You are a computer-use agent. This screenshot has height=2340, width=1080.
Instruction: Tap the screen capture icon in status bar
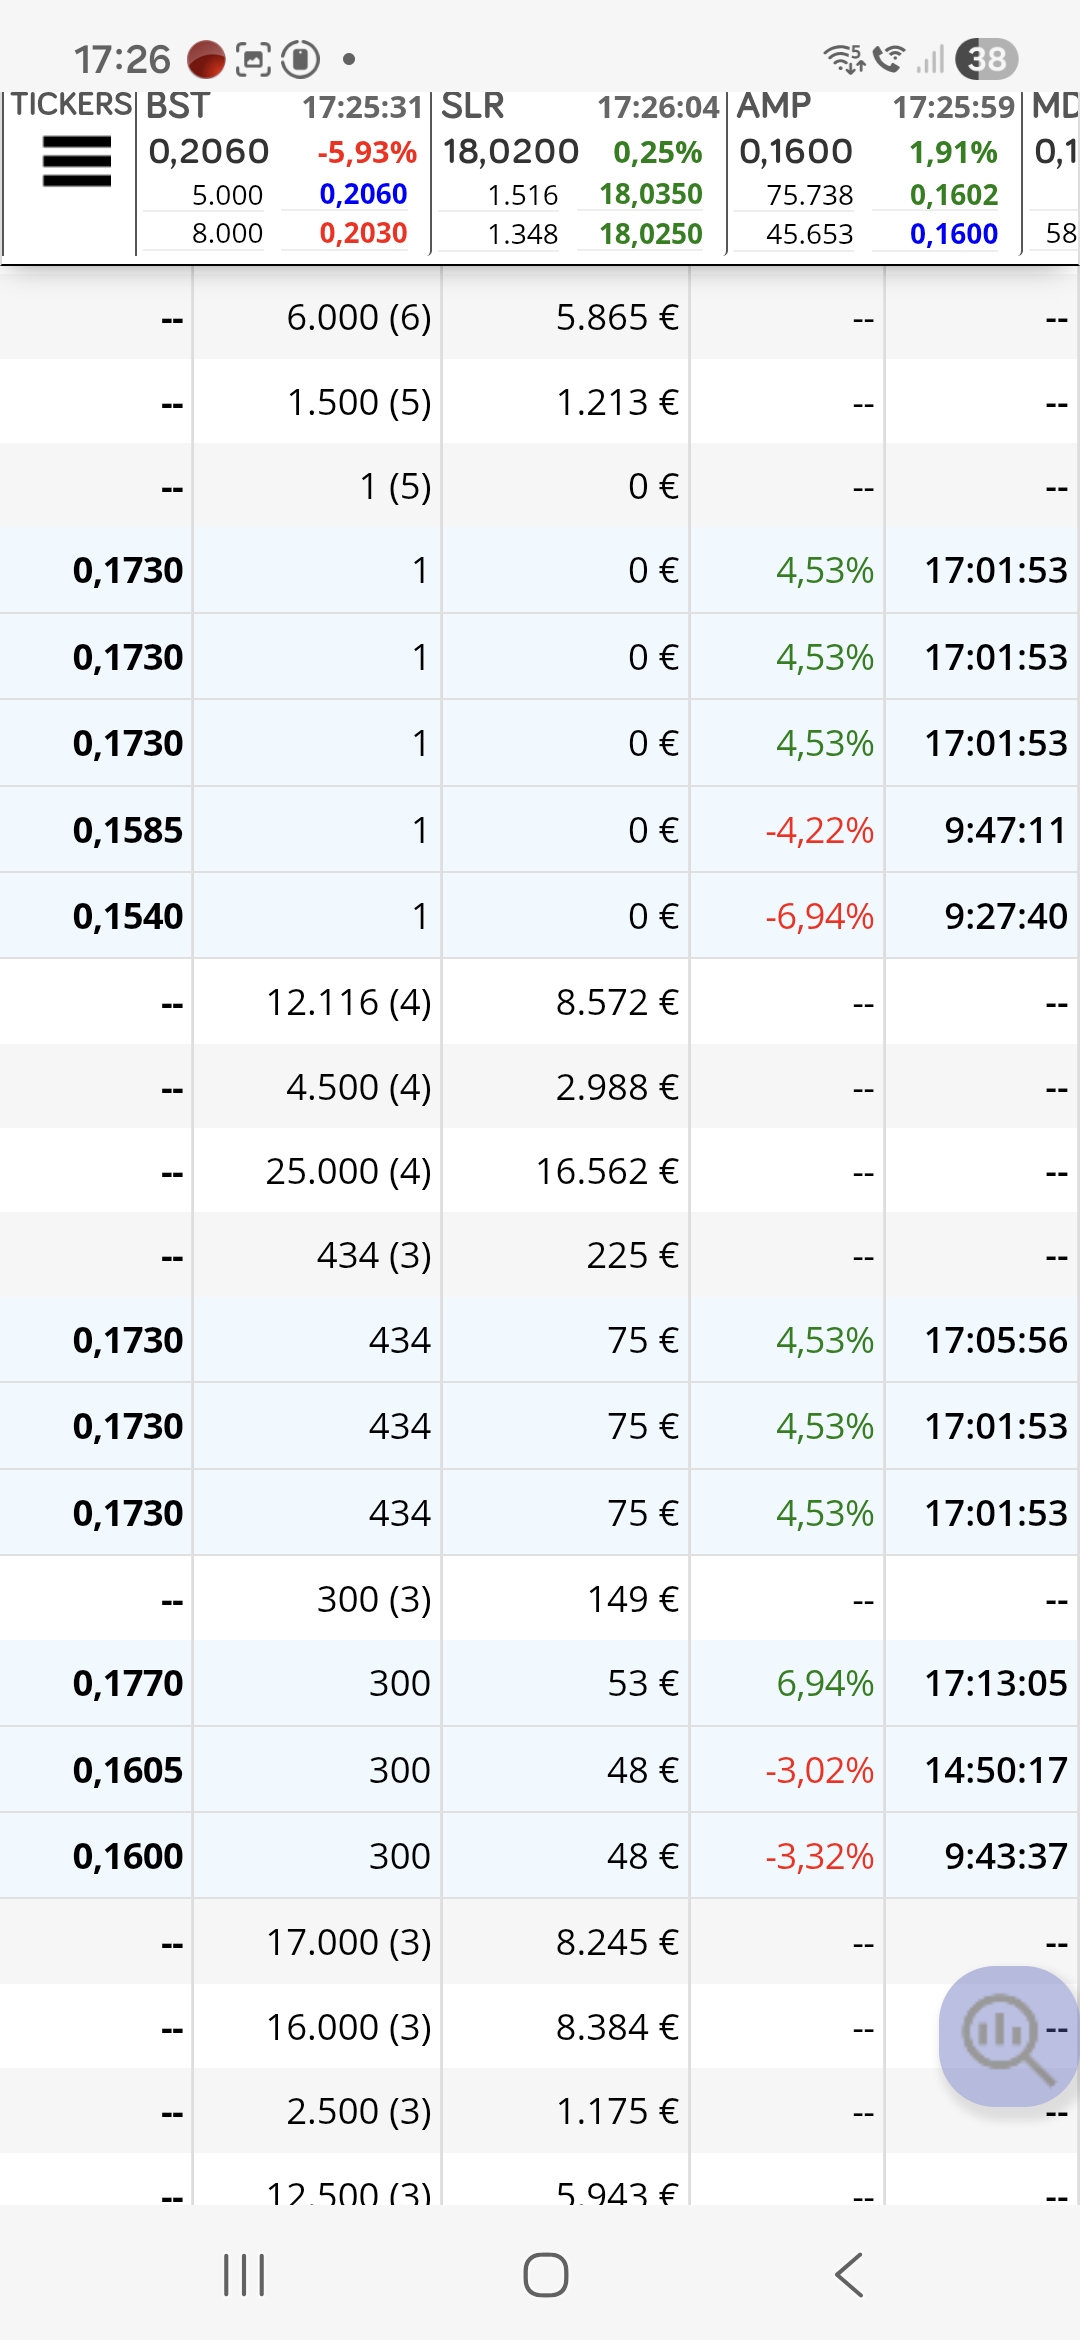(253, 60)
